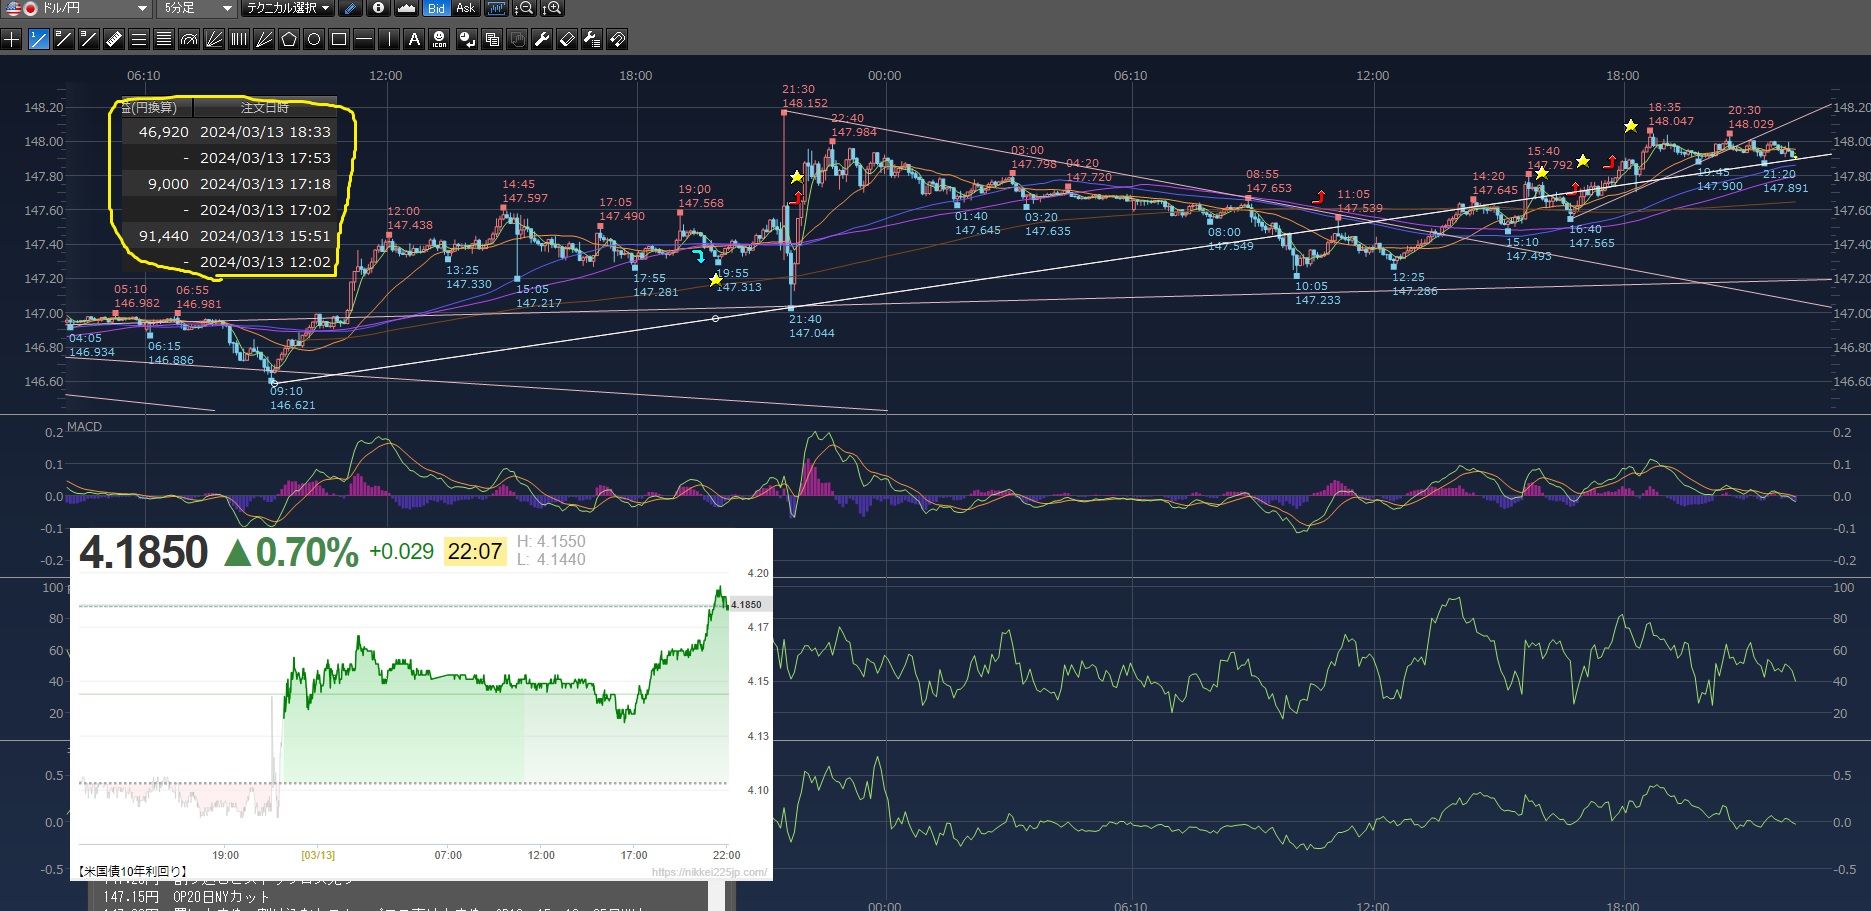This screenshot has height=911, width=1871.
Task: Click the horizontal line drawing tool
Action: click(364, 40)
